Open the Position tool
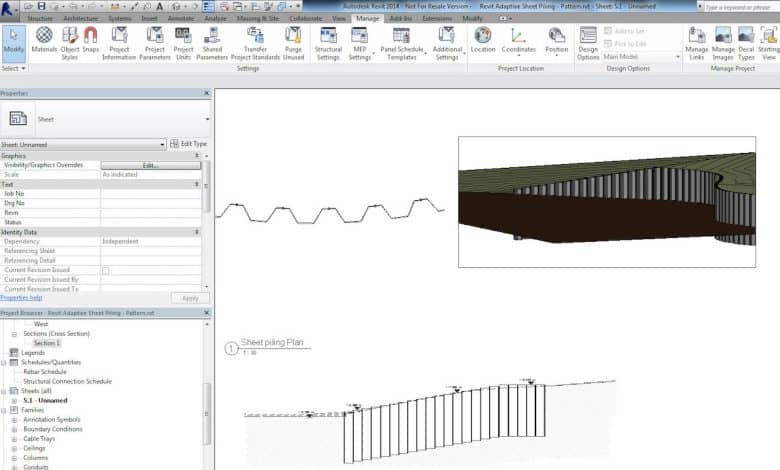This screenshot has height=470, width=780. (x=556, y=41)
